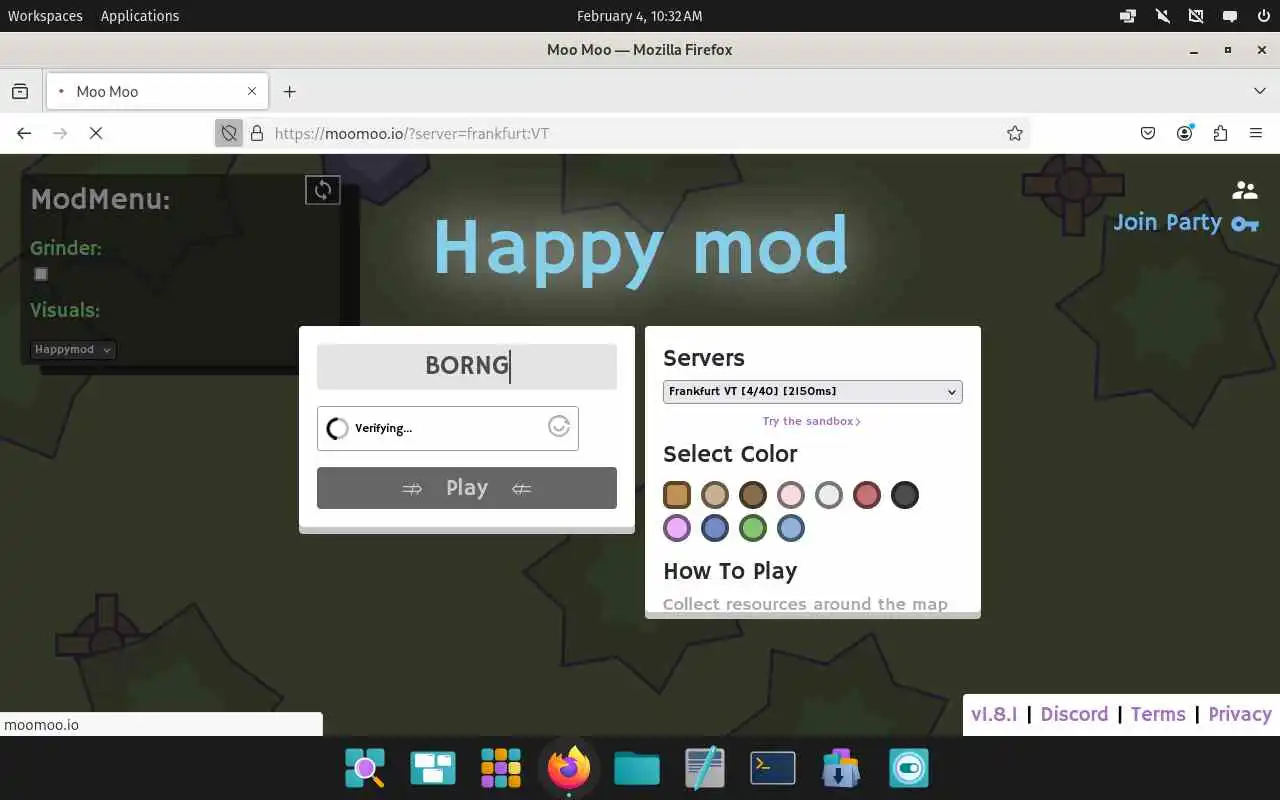Click the ModMenu refresh icon
1280x800 pixels.
(322, 190)
